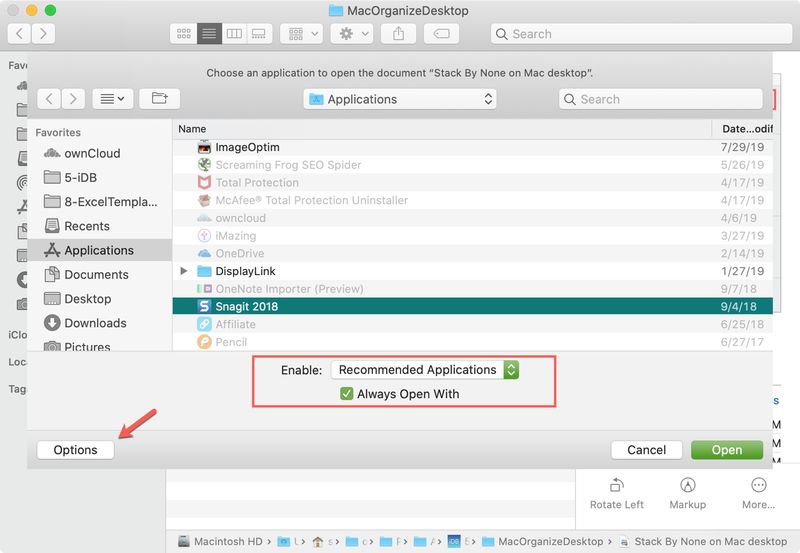Select Snagit 2018 in the list
This screenshot has width=800, height=553.
pos(472,306)
